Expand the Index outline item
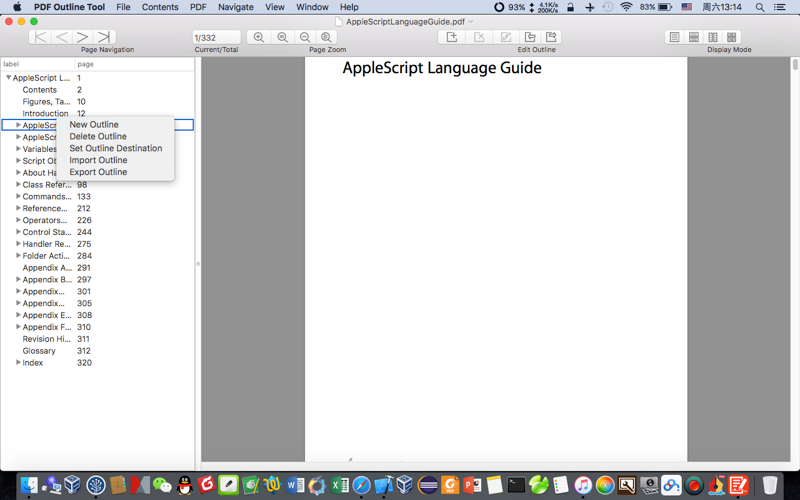The width and height of the screenshot is (800, 500). click(18, 362)
